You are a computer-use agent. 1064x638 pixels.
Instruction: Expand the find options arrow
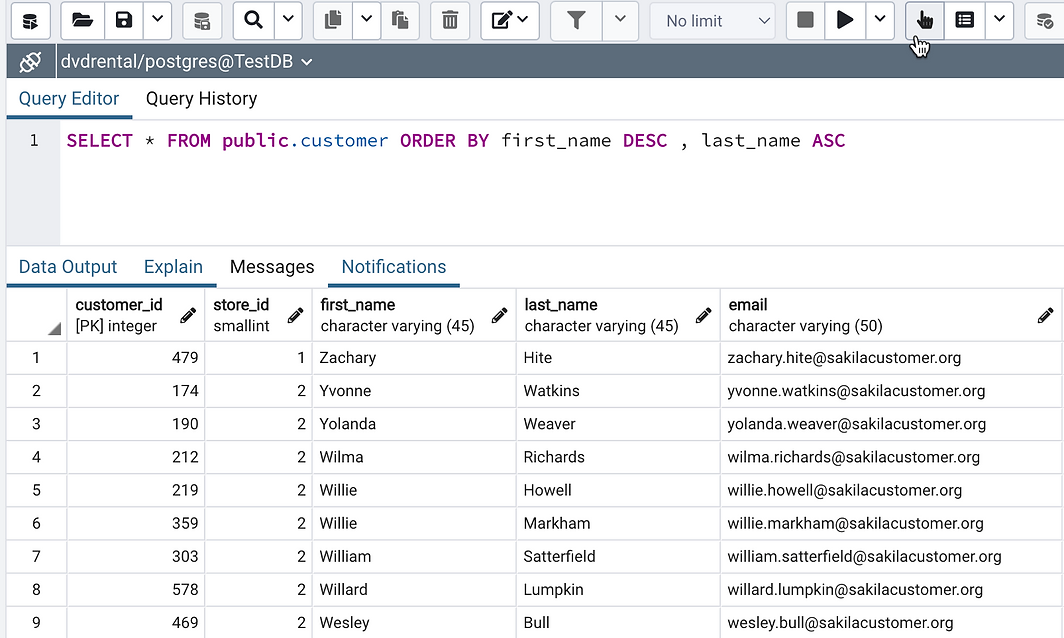tap(288, 20)
